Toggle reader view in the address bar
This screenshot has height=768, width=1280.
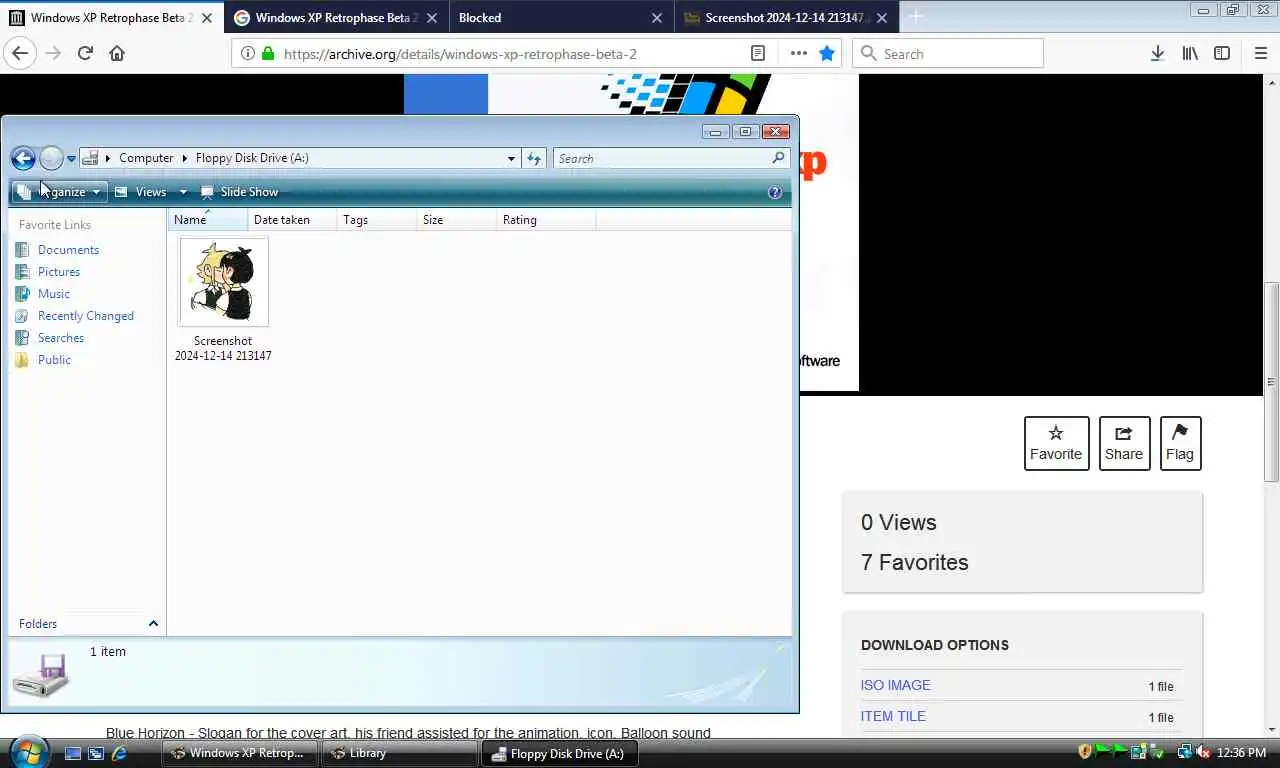click(758, 54)
